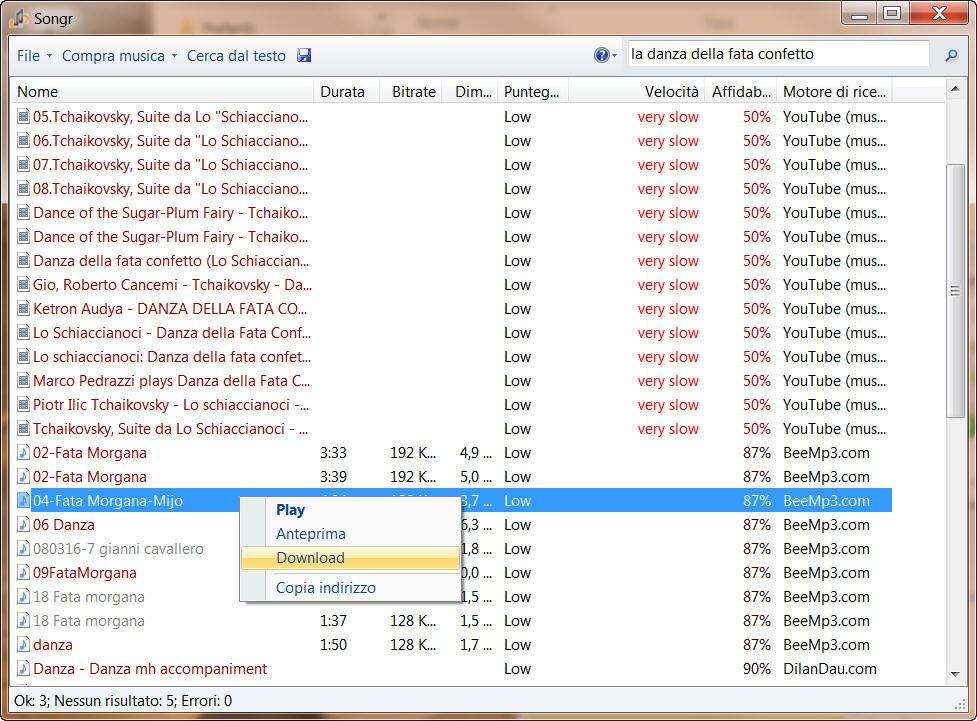This screenshot has width=977, height=721.
Task: Click the save disk icon in toolbar
Action: [304, 55]
